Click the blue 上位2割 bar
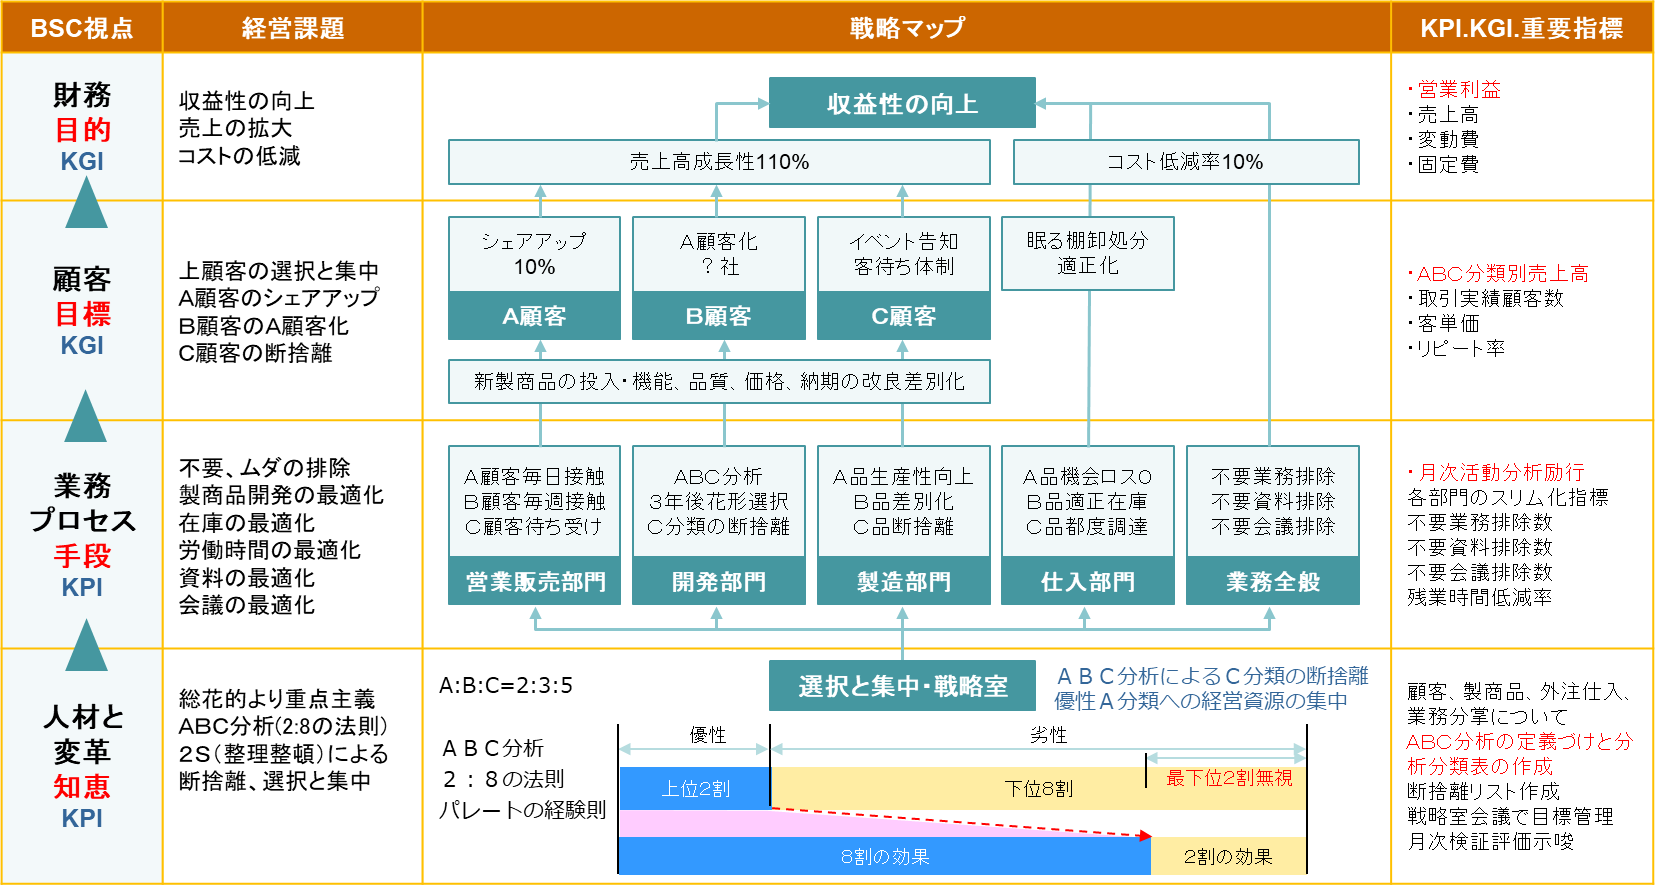The height and width of the screenshot is (886, 1656). (695, 788)
